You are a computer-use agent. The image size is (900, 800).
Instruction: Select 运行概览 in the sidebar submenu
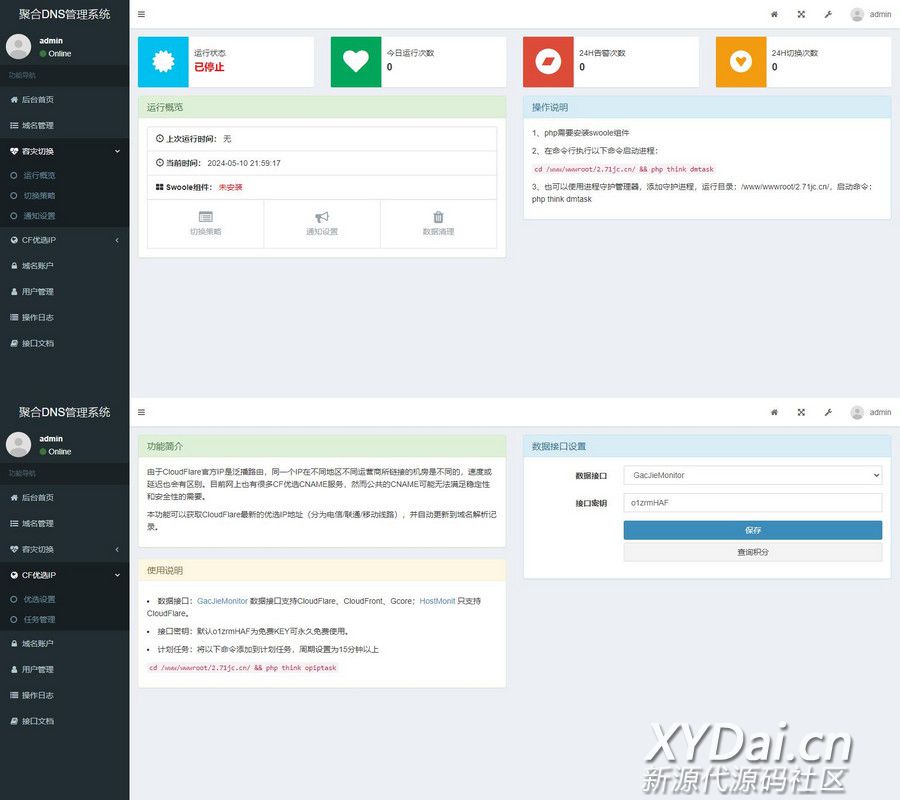(40, 176)
